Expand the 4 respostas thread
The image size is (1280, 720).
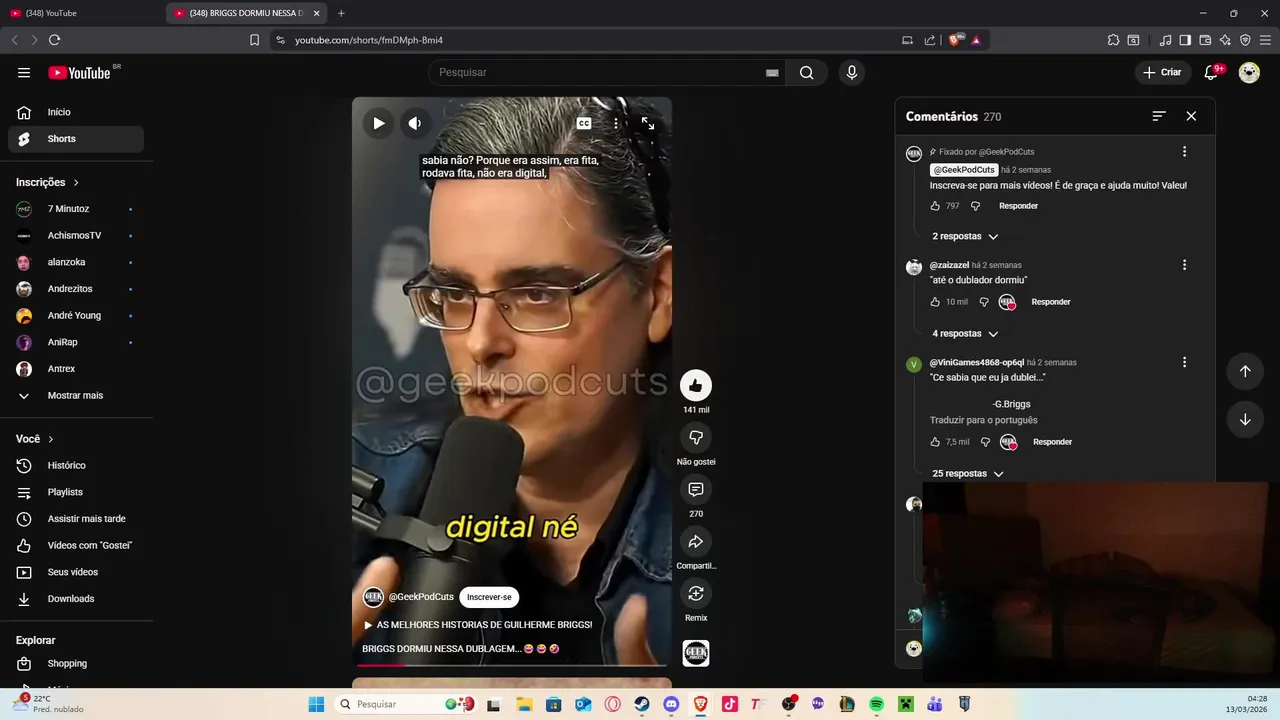965,333
